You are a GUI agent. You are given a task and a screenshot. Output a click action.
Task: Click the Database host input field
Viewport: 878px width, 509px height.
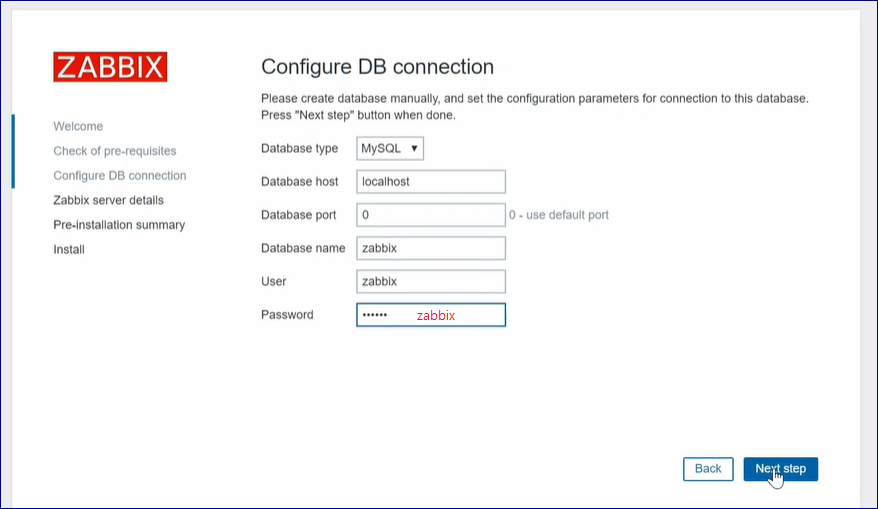[431, 181]
